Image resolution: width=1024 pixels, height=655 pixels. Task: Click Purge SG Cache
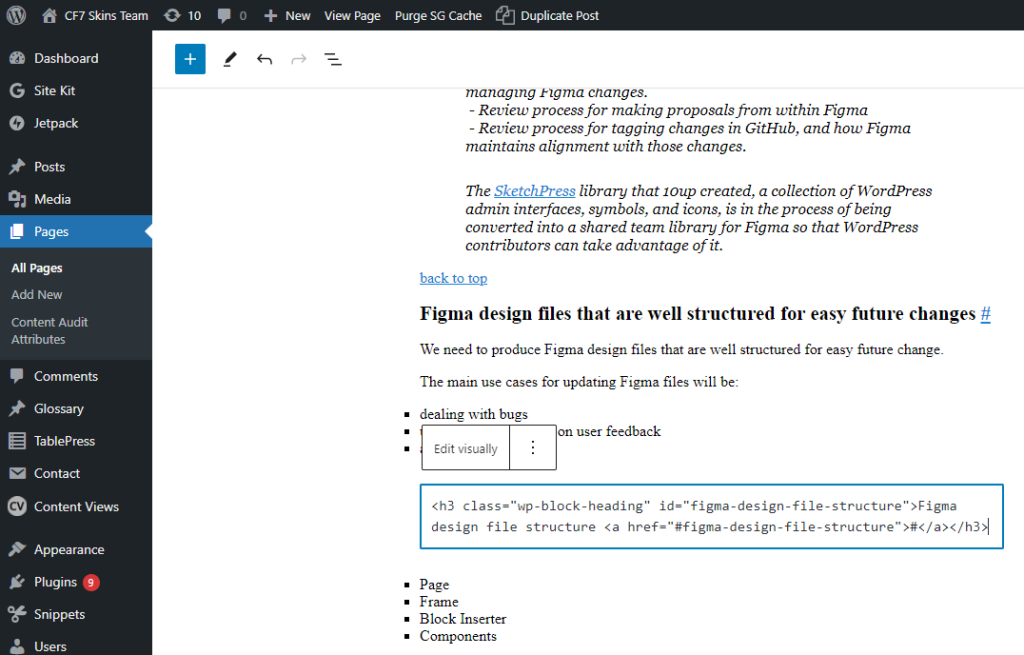pos(438,15)
